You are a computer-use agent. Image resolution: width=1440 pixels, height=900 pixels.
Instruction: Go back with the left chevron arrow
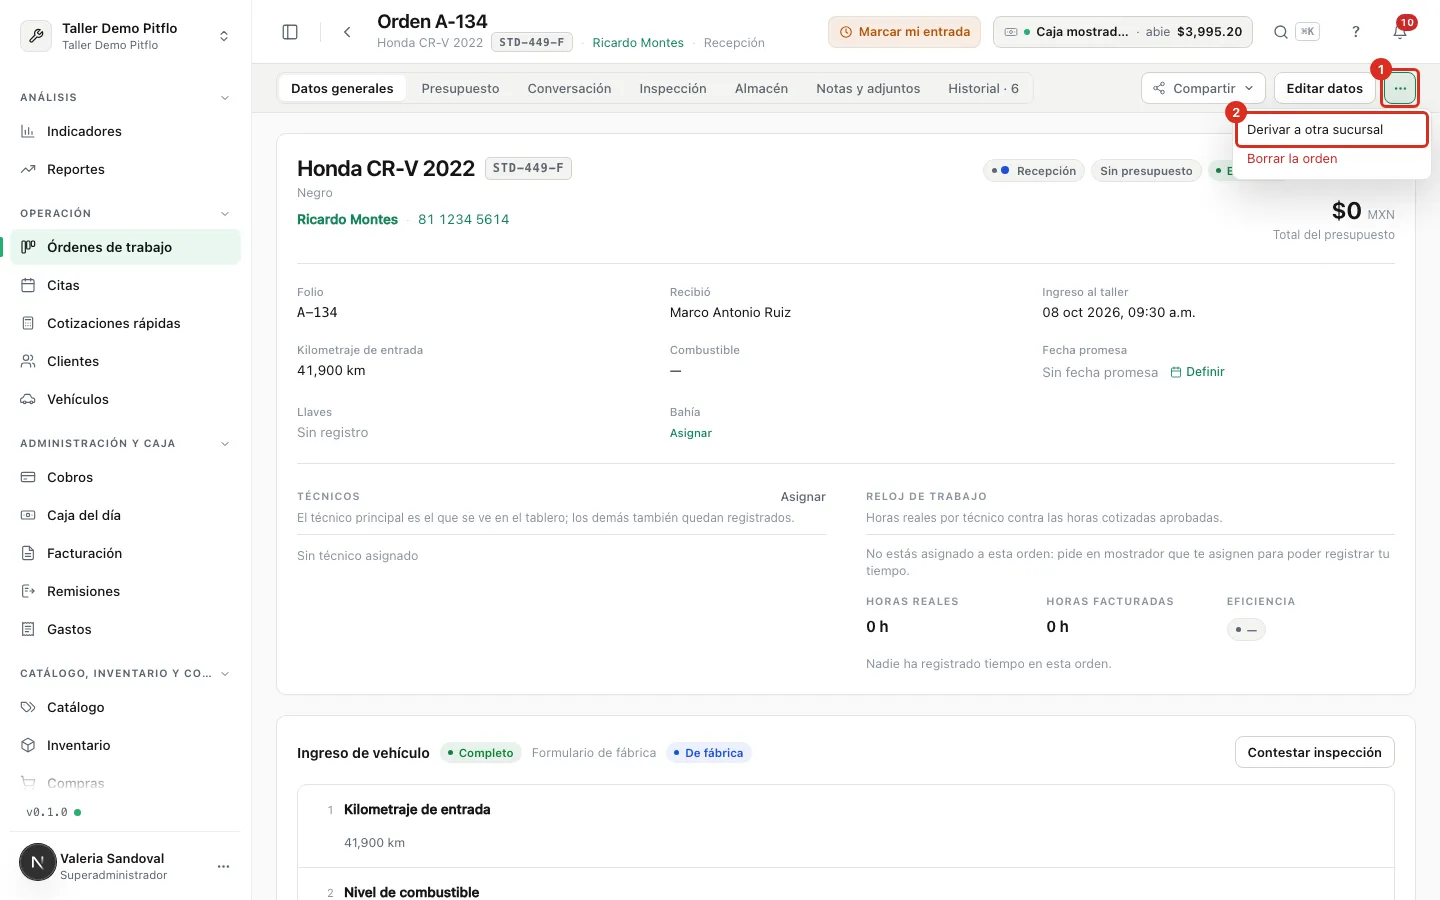pos(347,32)
